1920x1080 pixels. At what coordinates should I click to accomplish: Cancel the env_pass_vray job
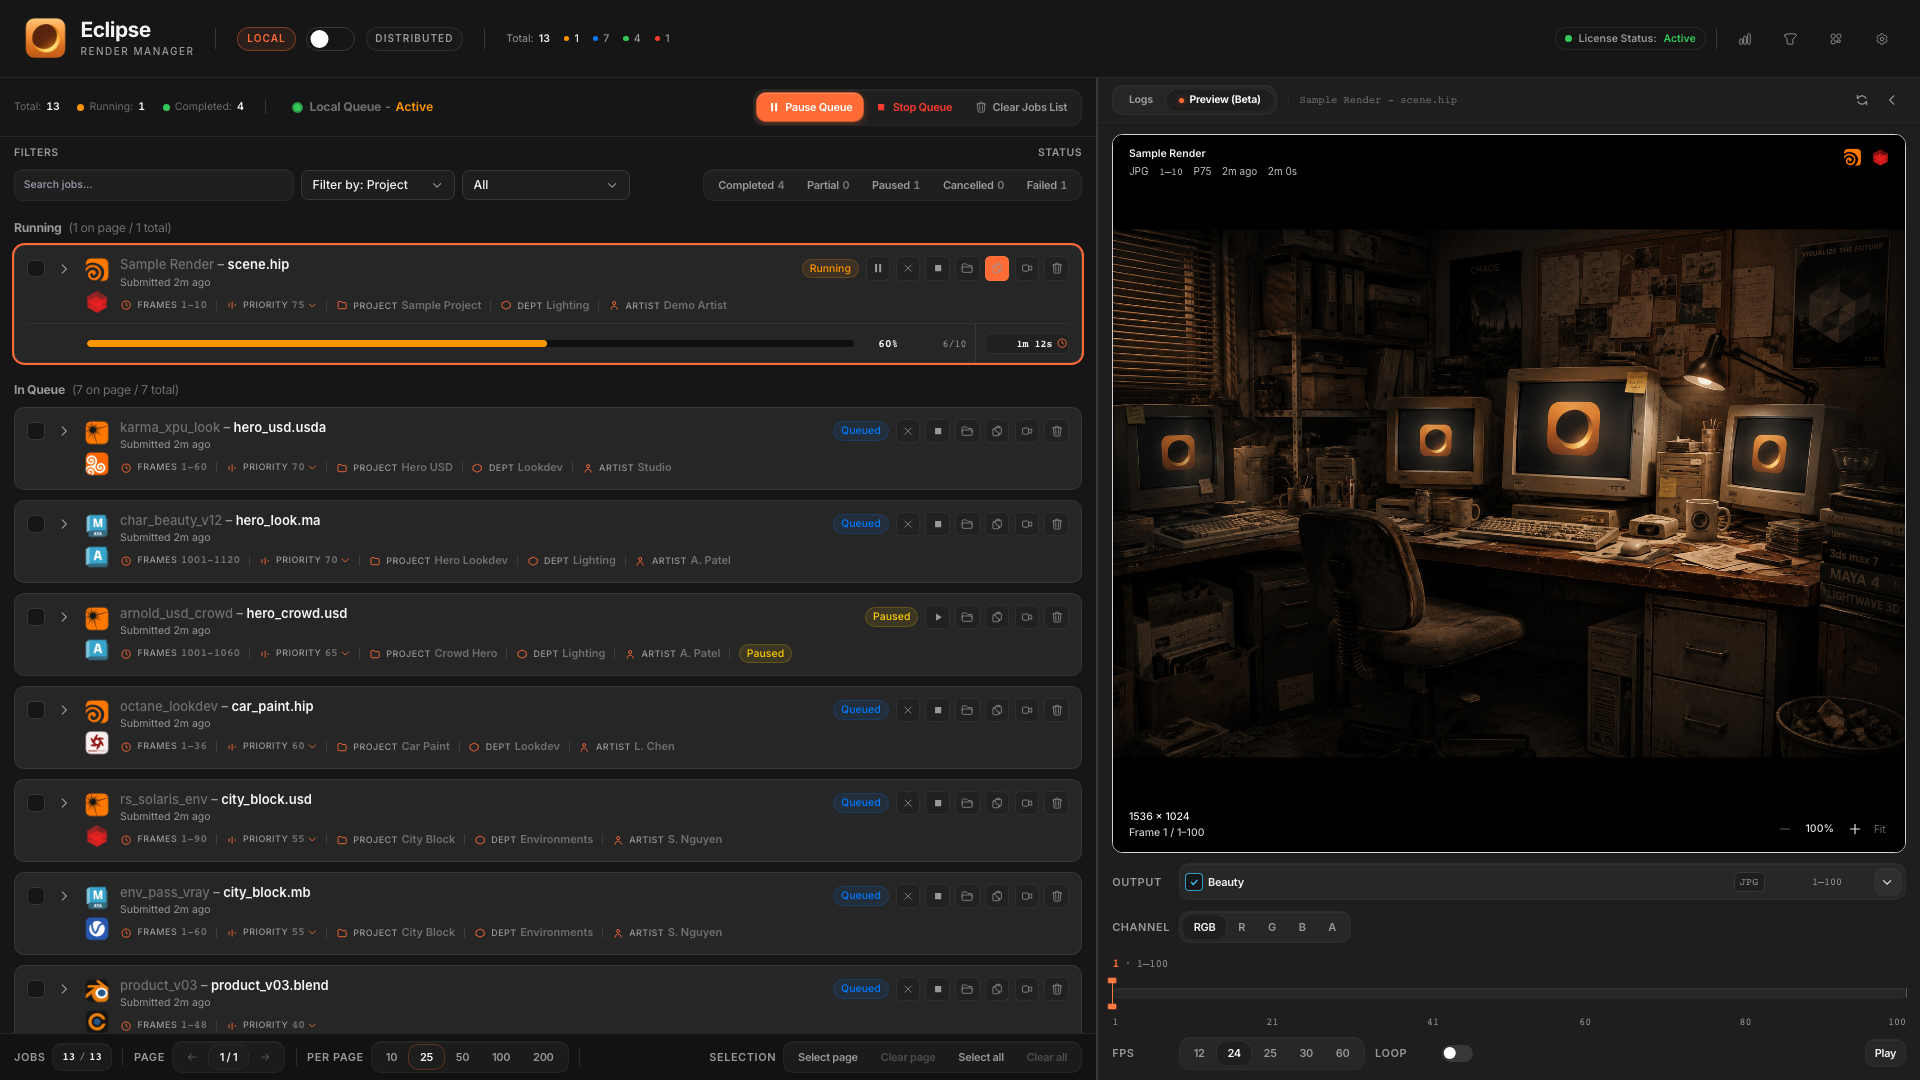908,896
